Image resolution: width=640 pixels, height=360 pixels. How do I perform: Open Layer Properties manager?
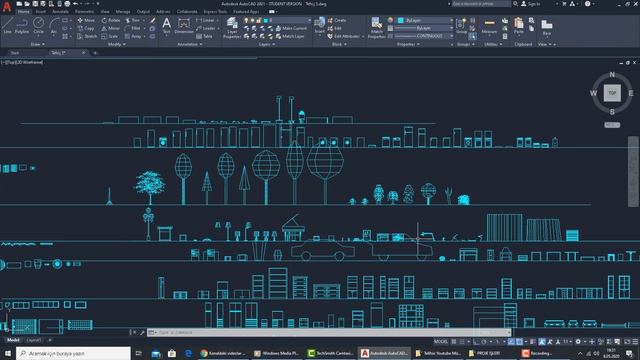(232, 28)
